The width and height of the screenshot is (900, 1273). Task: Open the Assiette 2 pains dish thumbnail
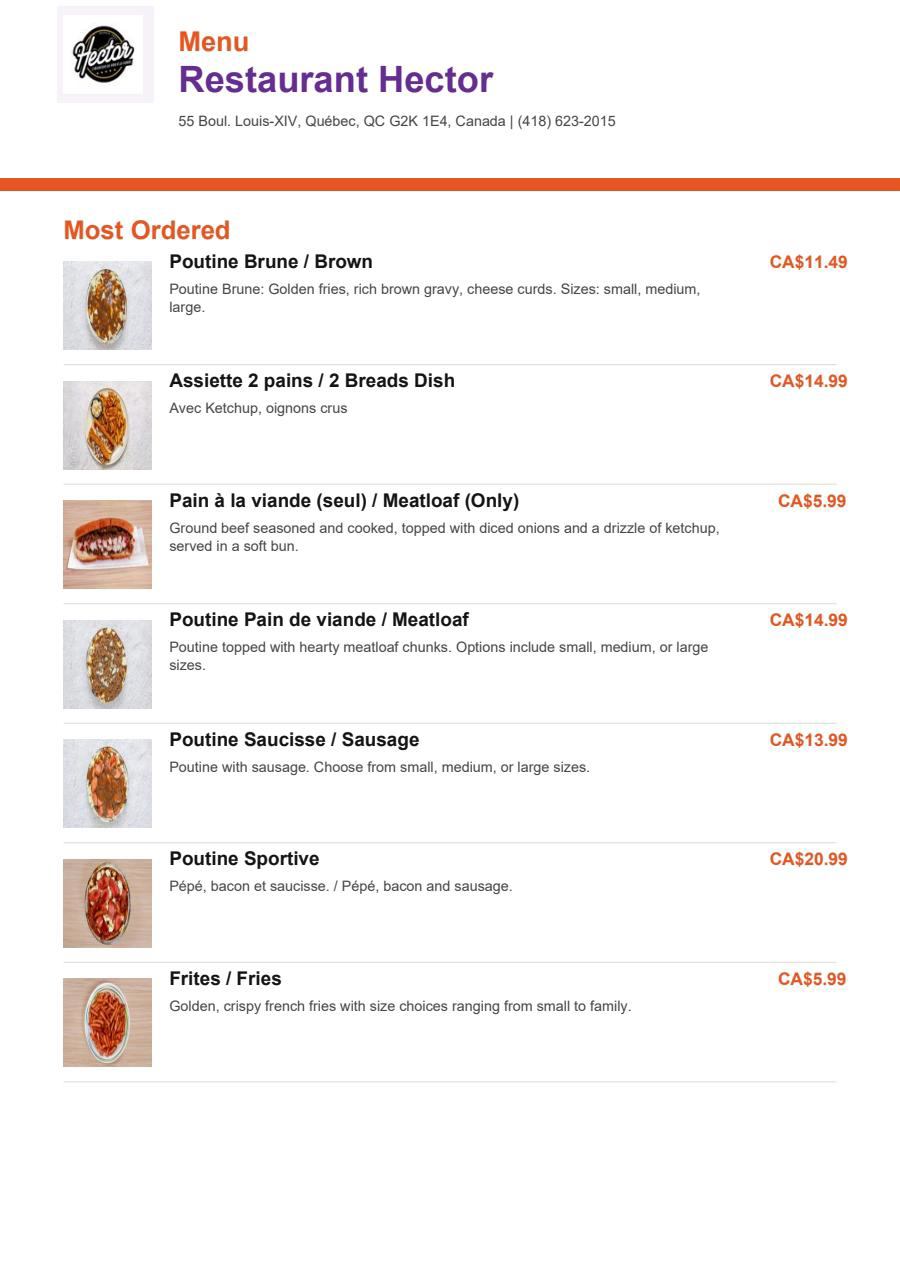(x=107, y=425)
